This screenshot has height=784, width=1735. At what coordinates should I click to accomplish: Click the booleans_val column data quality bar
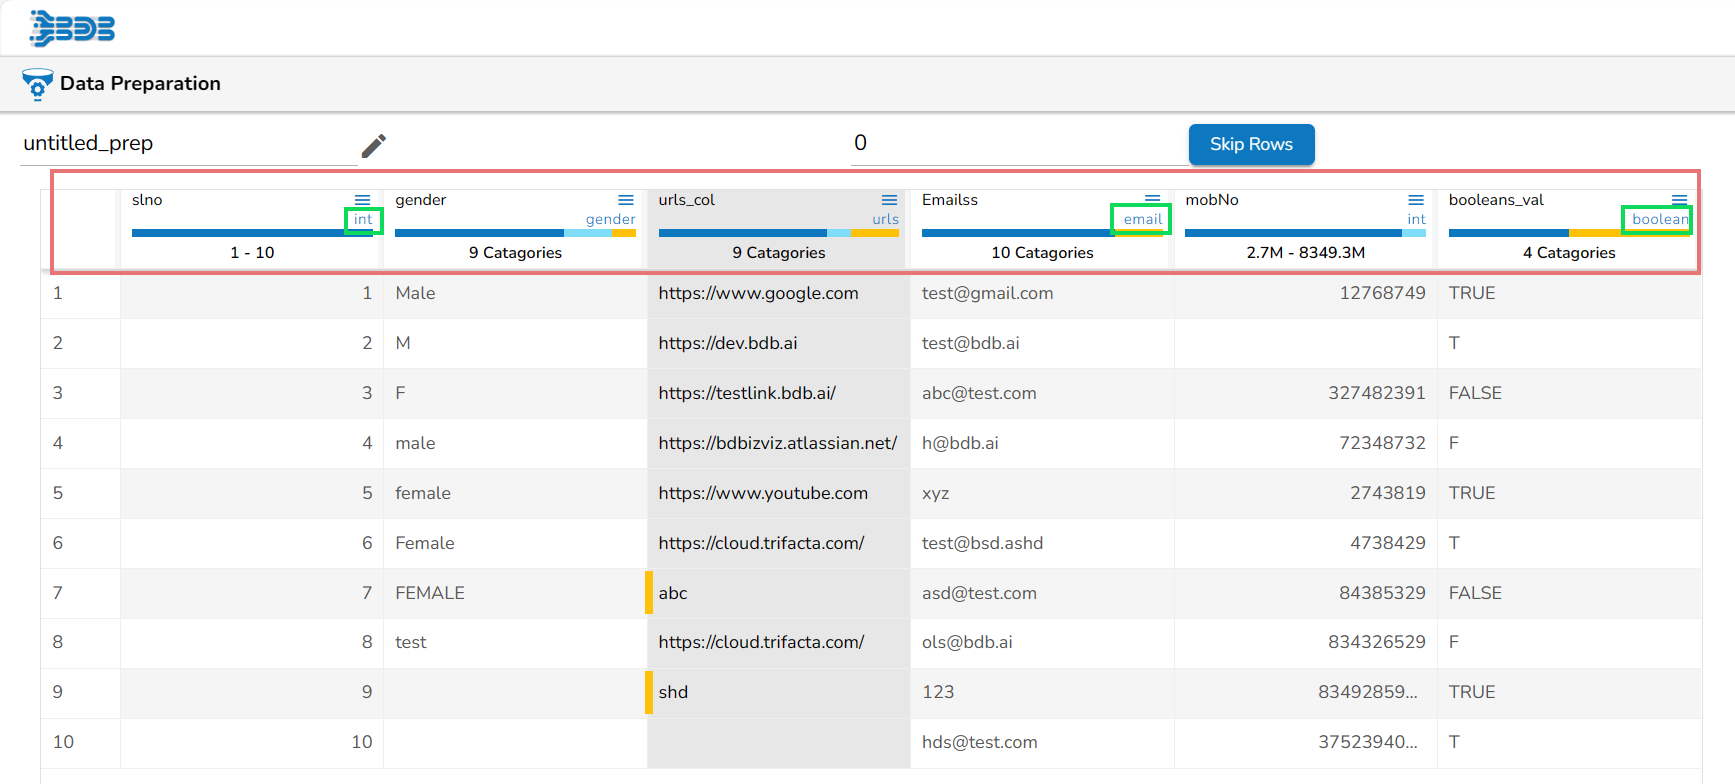tap(1568, 233)
